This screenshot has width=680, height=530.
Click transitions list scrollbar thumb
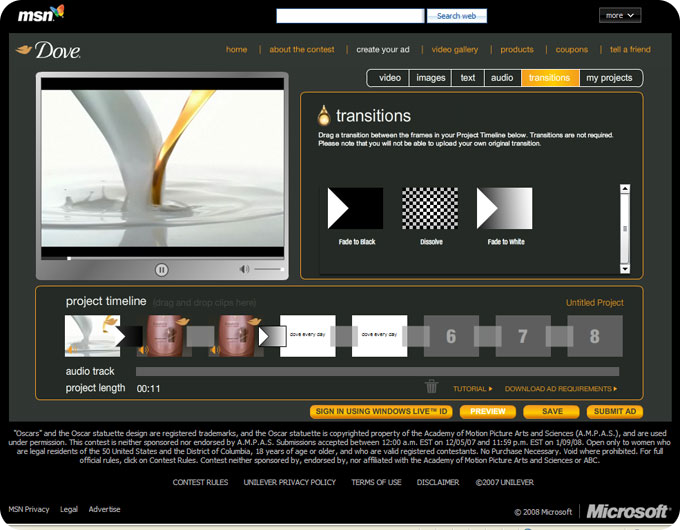pos(625,229)
